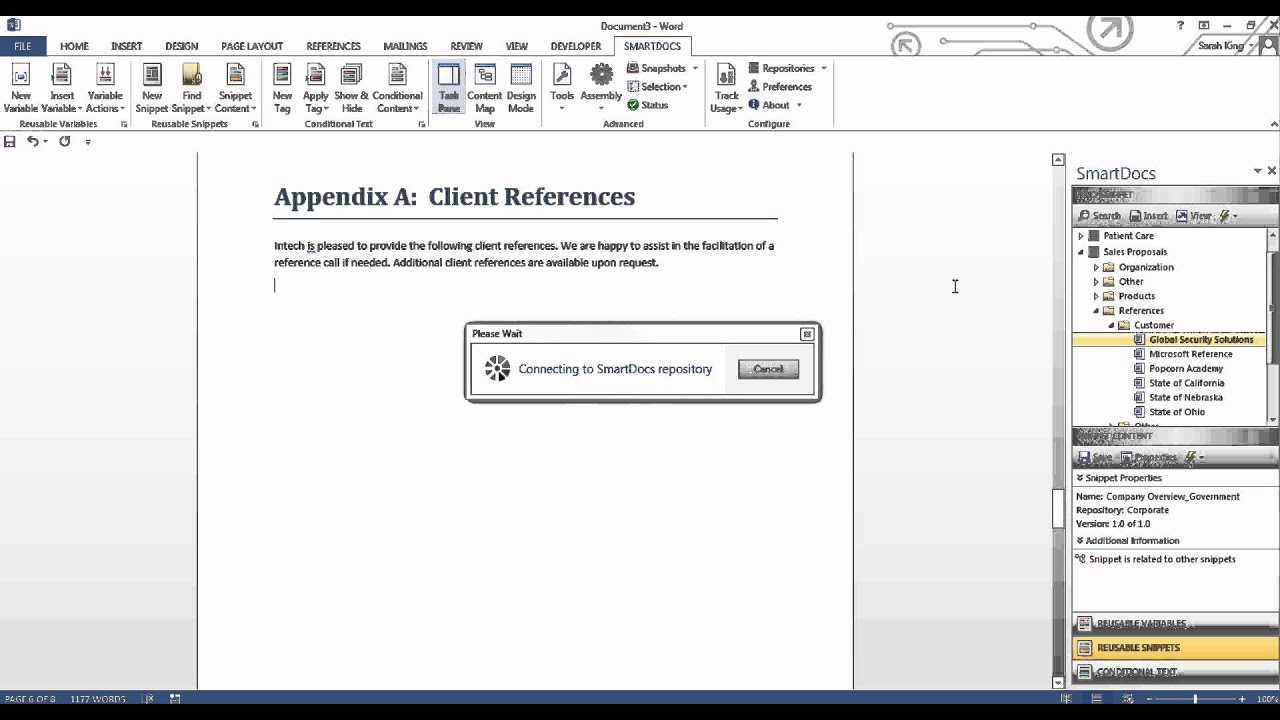Click the Save icon in quick access toolbar

[x=10, y=142]
